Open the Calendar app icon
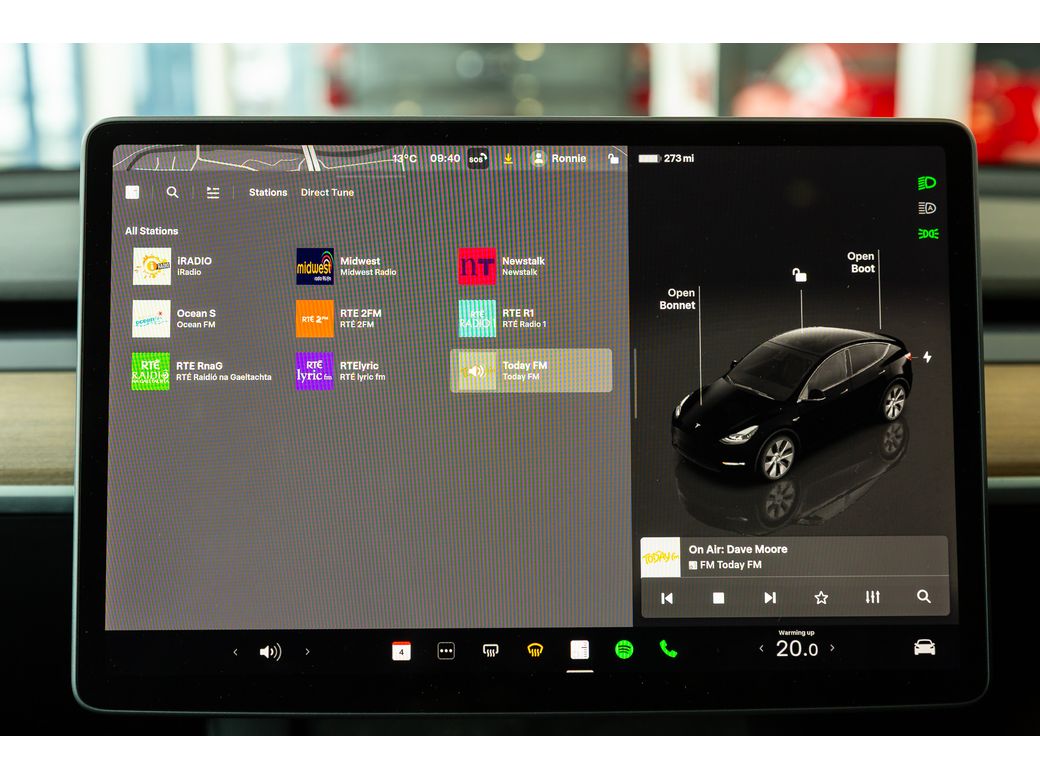Viewport: 1040px width, 780px height. click(x=401, y=651)
